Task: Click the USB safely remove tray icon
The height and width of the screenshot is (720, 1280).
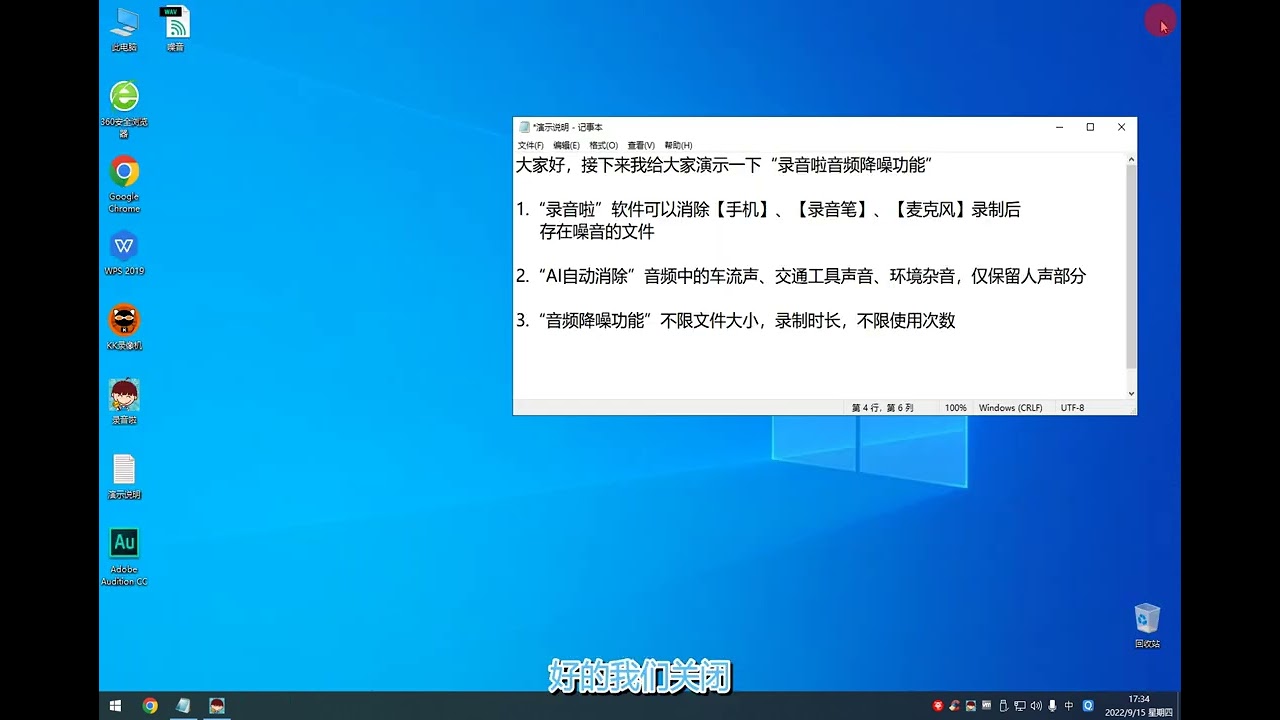Action: coord(1003,706)
